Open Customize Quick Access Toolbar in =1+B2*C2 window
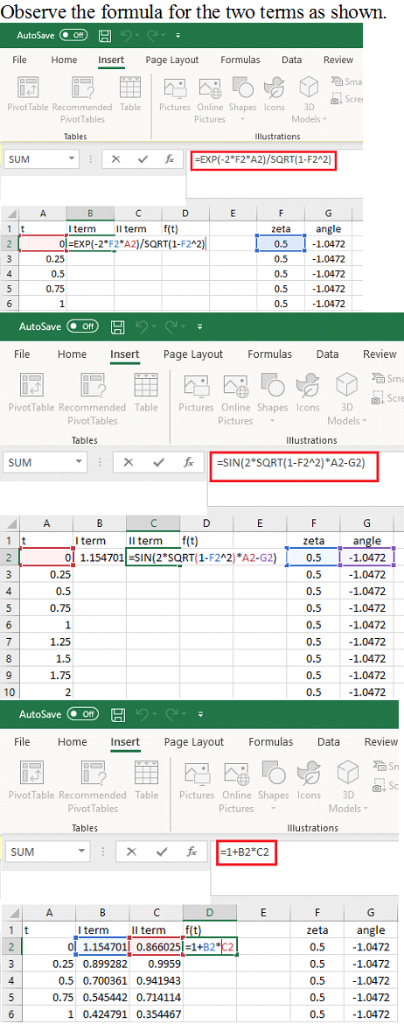Viewport: 404px width, 1024px height. (x=199, y=712)
